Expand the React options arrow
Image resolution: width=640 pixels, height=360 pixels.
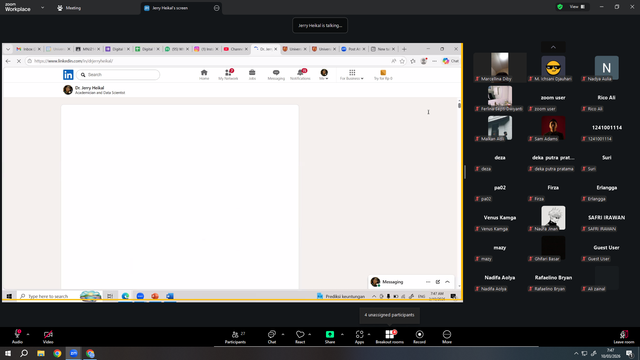[x=310, y=334]
